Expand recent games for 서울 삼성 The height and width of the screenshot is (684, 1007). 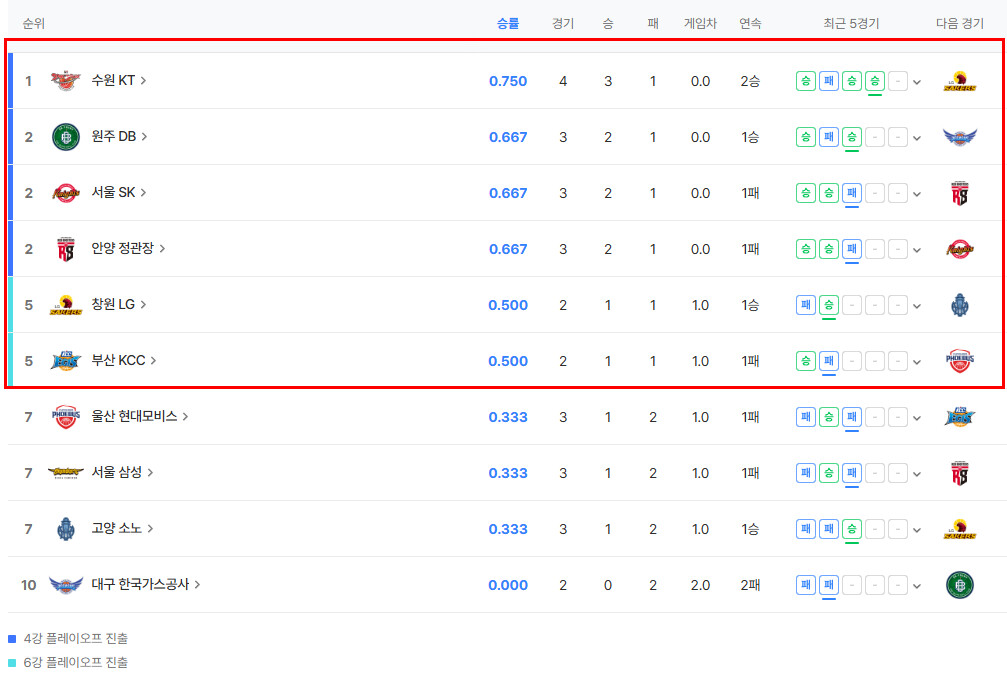coord(916,474)
